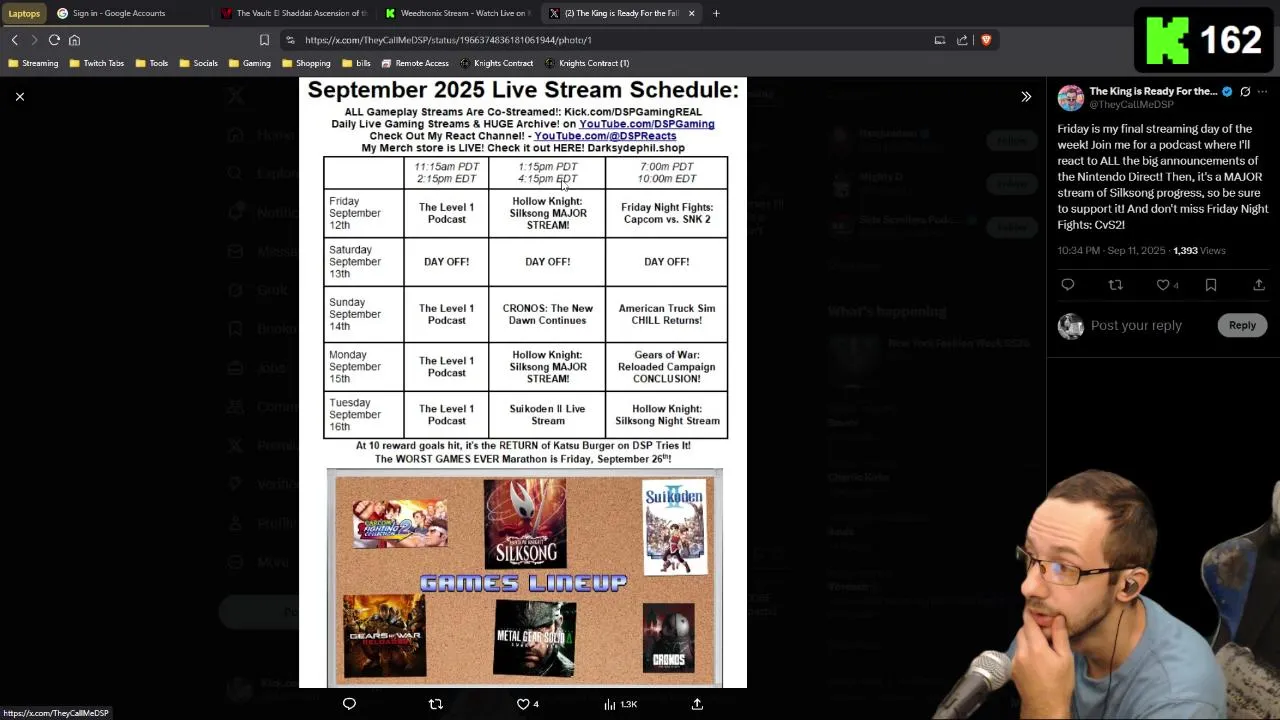Open view analytics icon showing 1.3K

[x=620, y=704]
